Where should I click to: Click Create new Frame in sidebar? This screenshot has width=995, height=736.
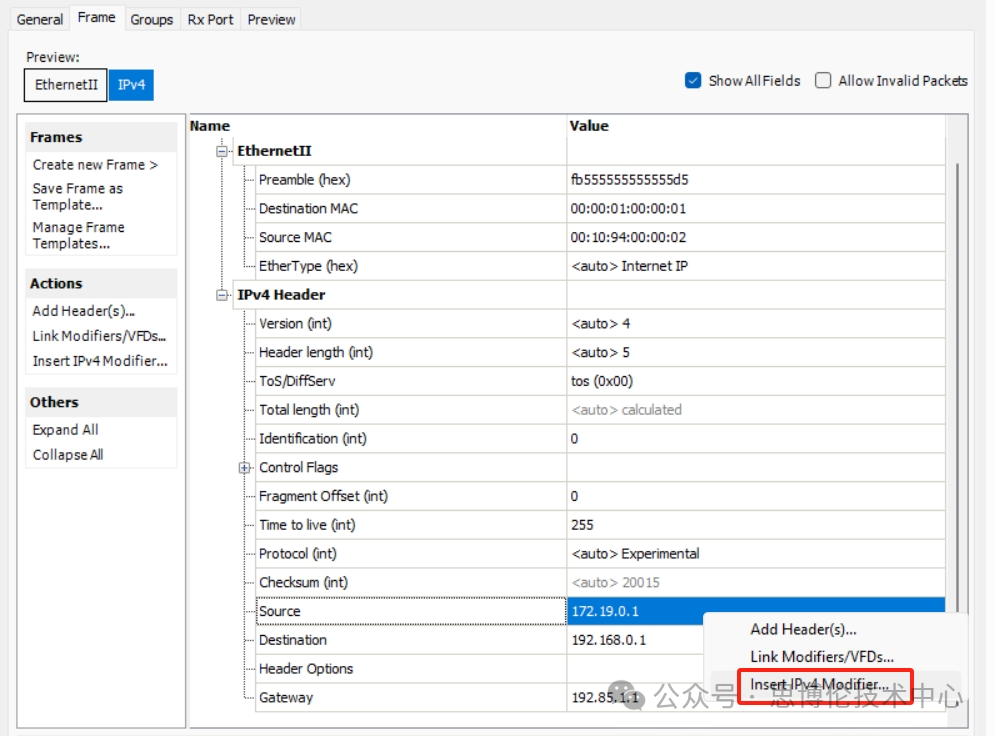click(95, 165)
